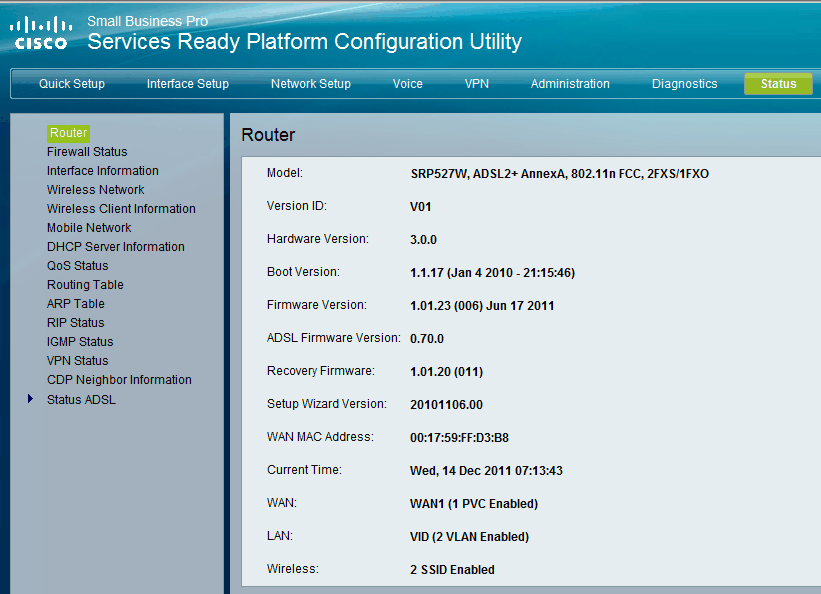Click Version ID value V01
This screenshot has height=594, width=821.
(420, 207)
